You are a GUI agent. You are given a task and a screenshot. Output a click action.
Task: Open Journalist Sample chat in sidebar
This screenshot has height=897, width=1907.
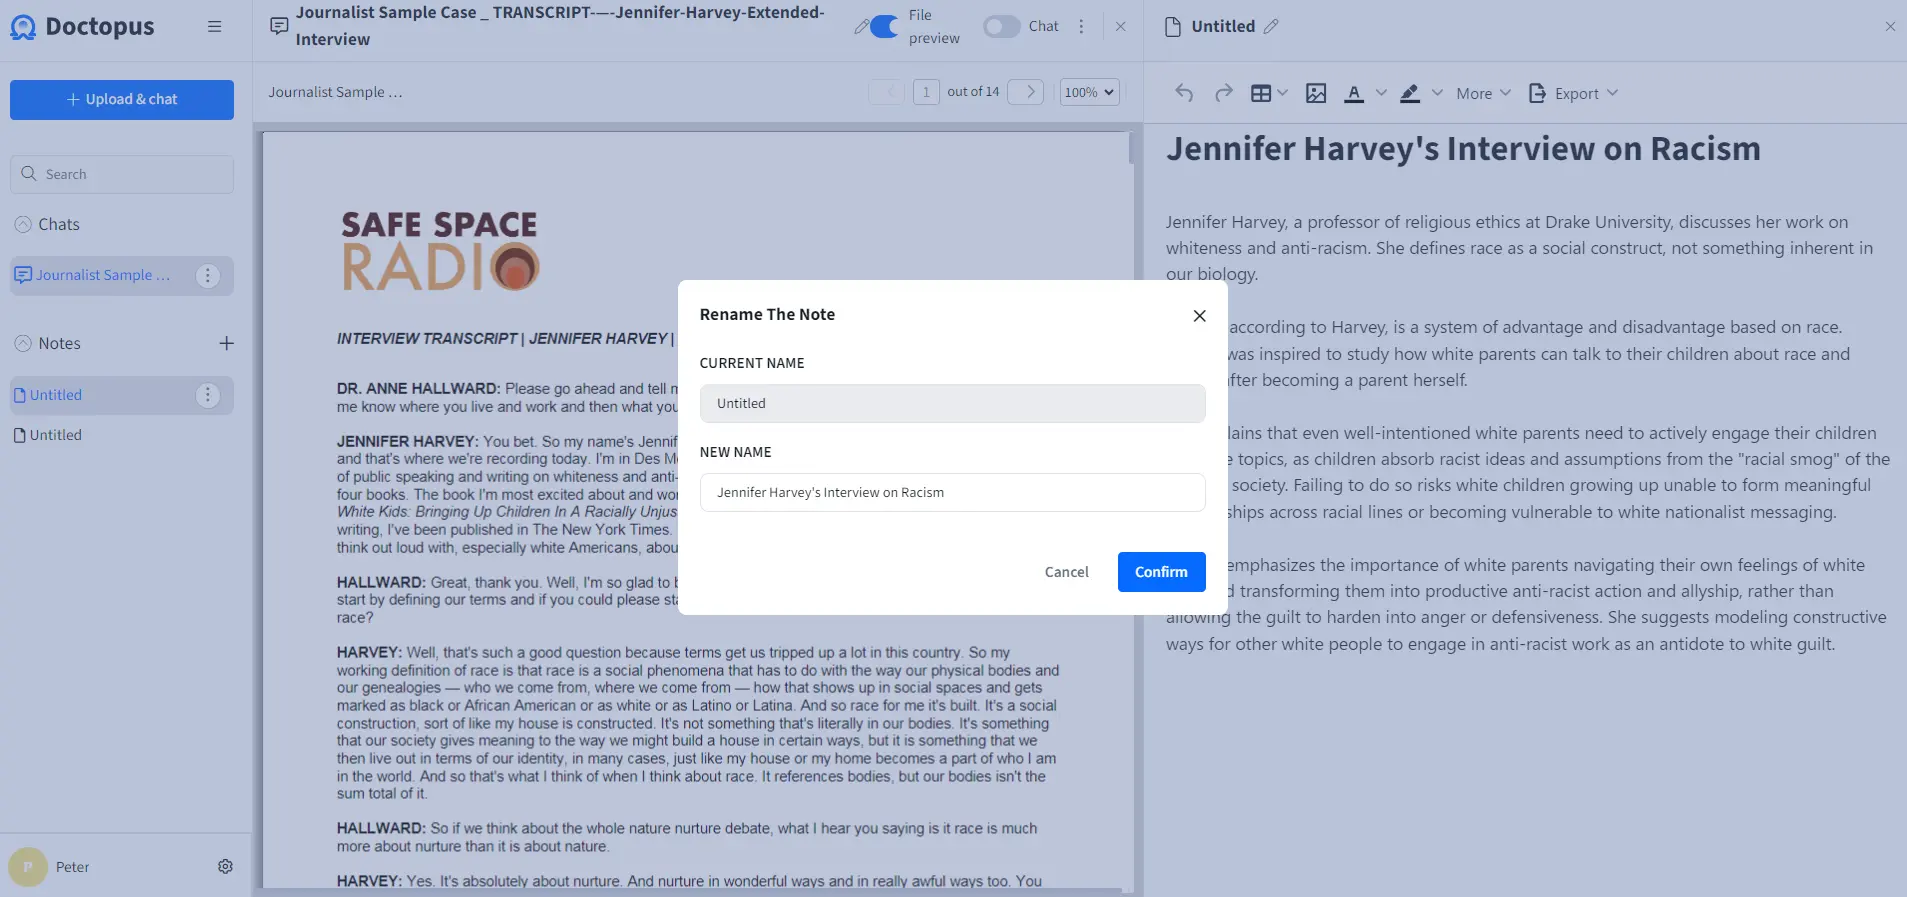[x=103, y=275]
